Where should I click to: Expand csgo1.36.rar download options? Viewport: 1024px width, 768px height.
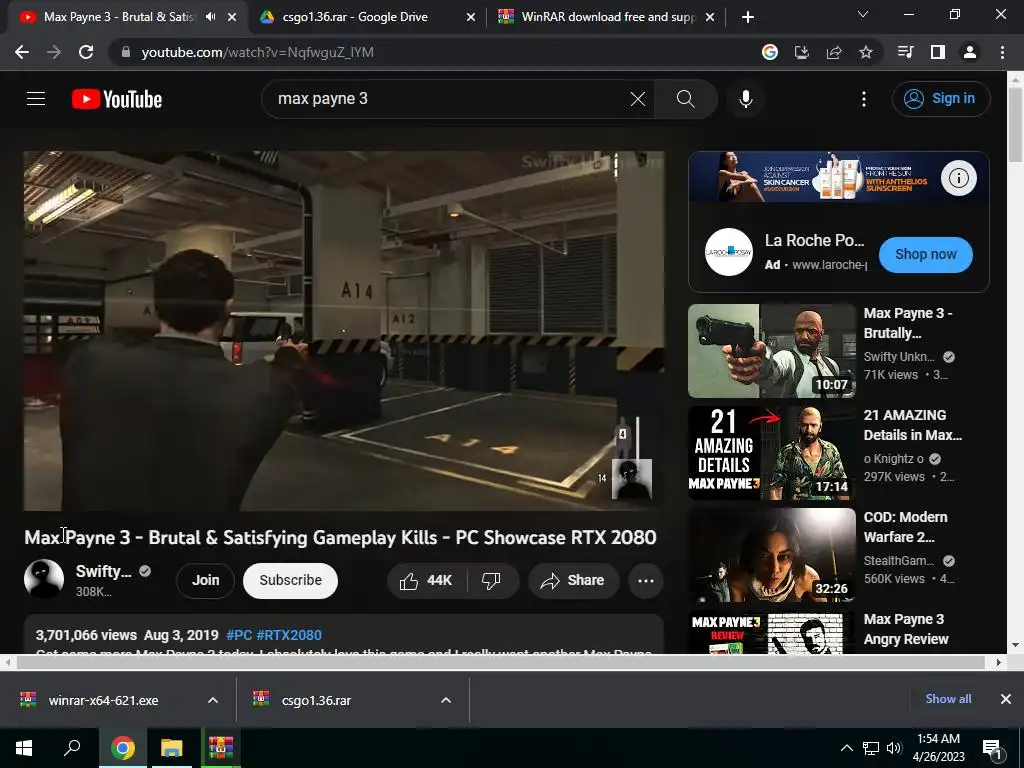(x=446, y=700)
